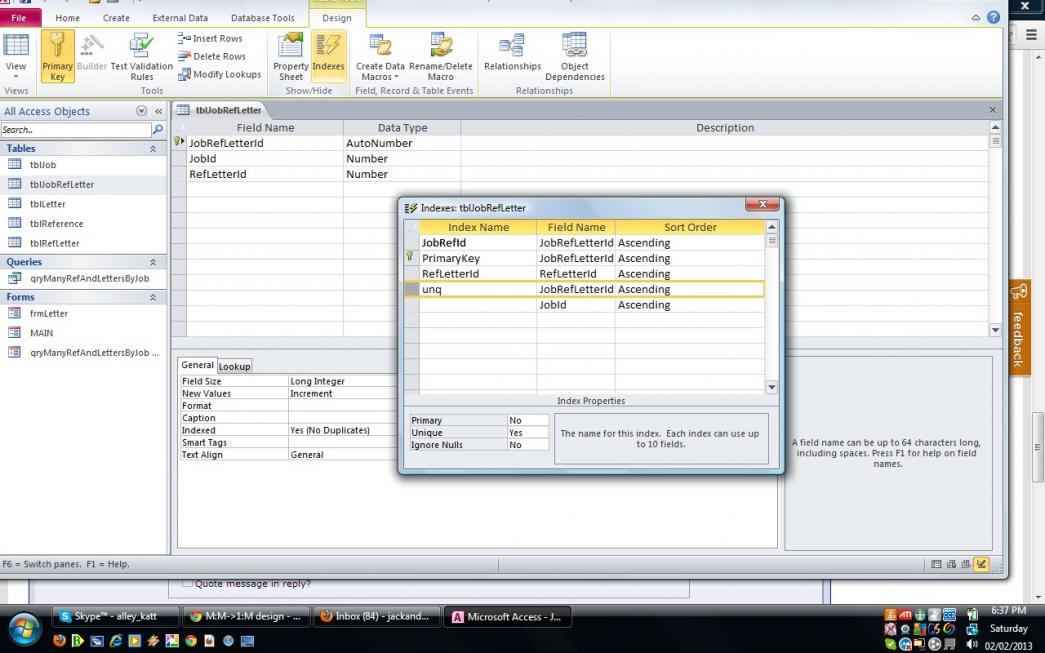The height and width of the screenshot is (653, 1045).
Task: Open the Relationships window
Action: click(512, 53)
